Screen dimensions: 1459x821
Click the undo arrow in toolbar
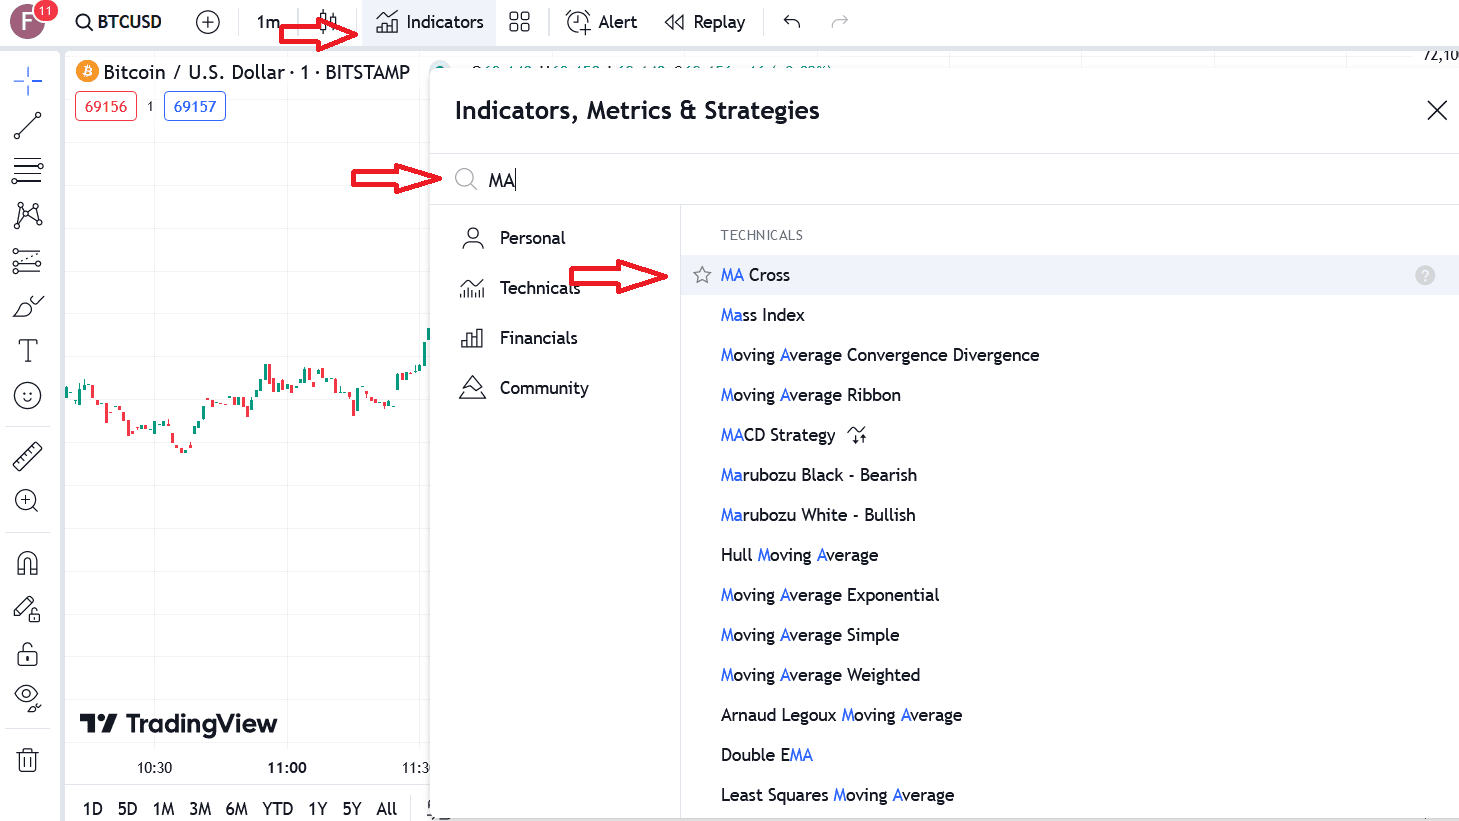(792, 22)
